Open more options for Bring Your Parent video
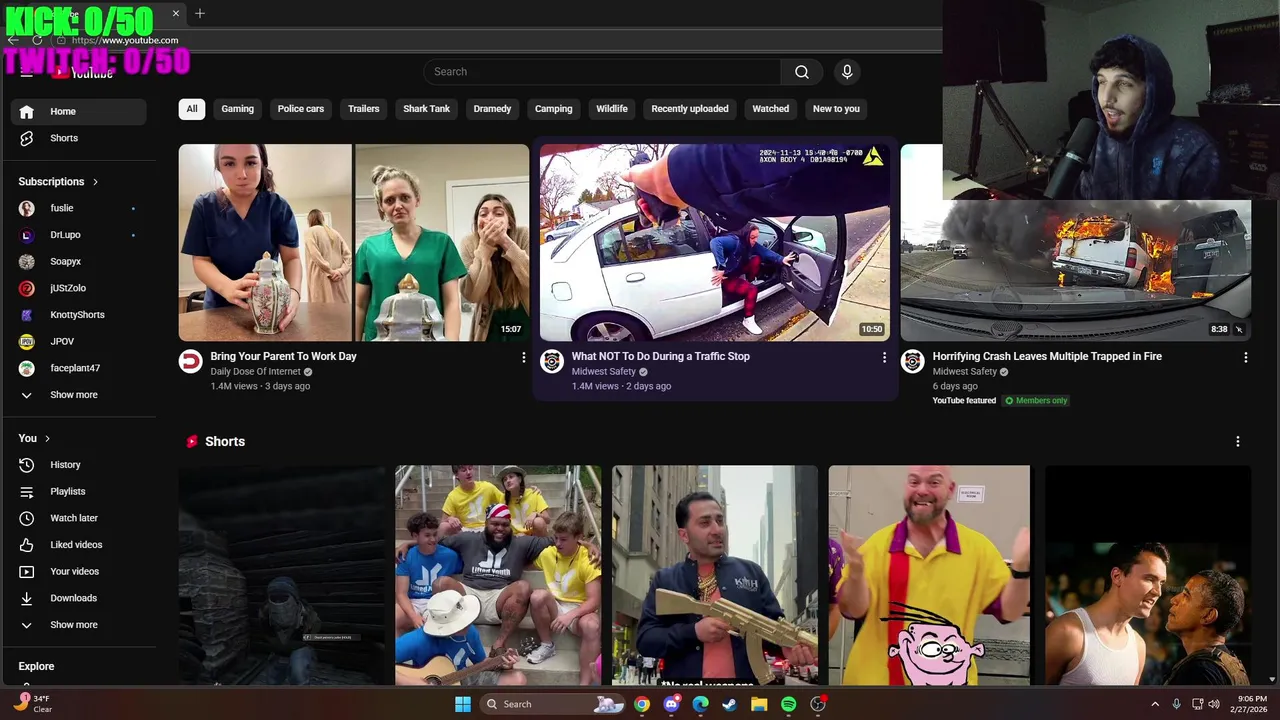Viewport: 1280px width, 720px height. pos(523,357)
